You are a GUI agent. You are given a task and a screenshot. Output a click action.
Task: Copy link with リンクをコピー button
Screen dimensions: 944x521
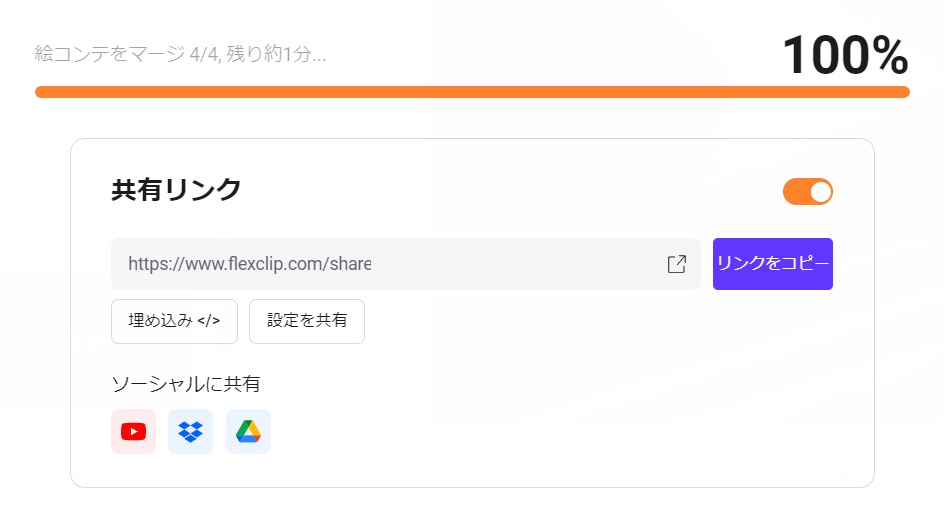click(772, 264)
